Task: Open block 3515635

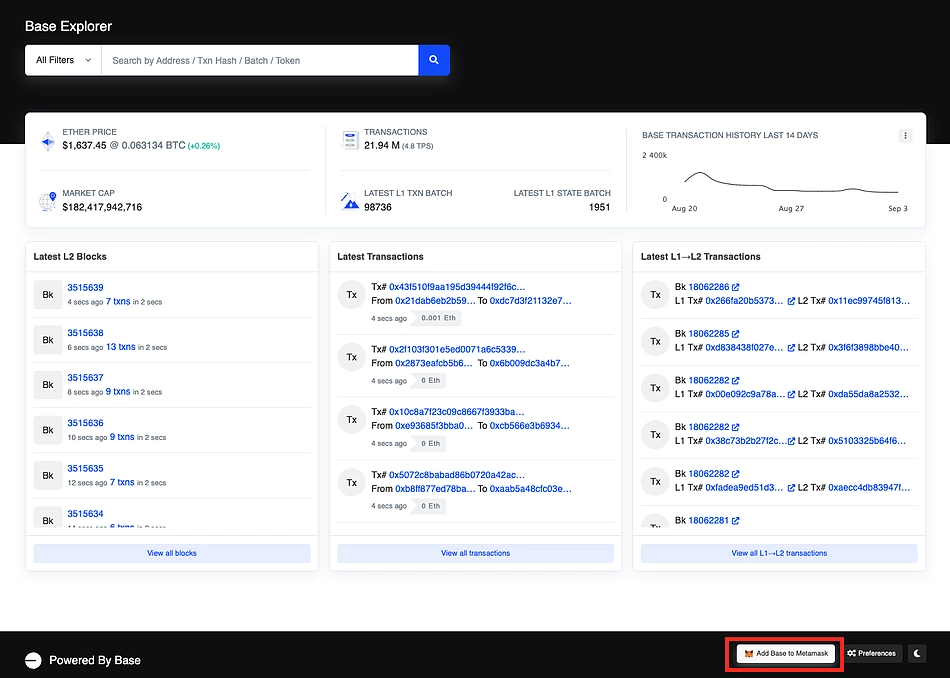Action: pos(85,468)
